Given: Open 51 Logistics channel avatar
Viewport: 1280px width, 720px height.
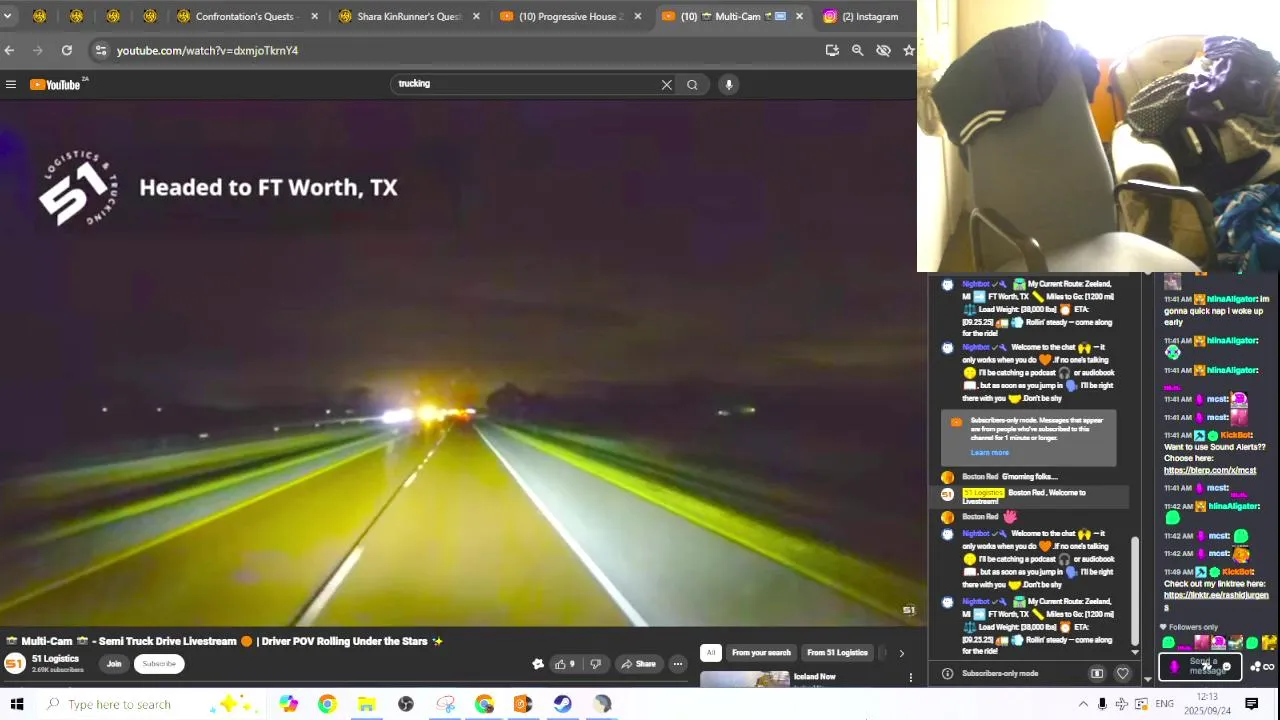Looking at the screenshot, I should 15,663.
